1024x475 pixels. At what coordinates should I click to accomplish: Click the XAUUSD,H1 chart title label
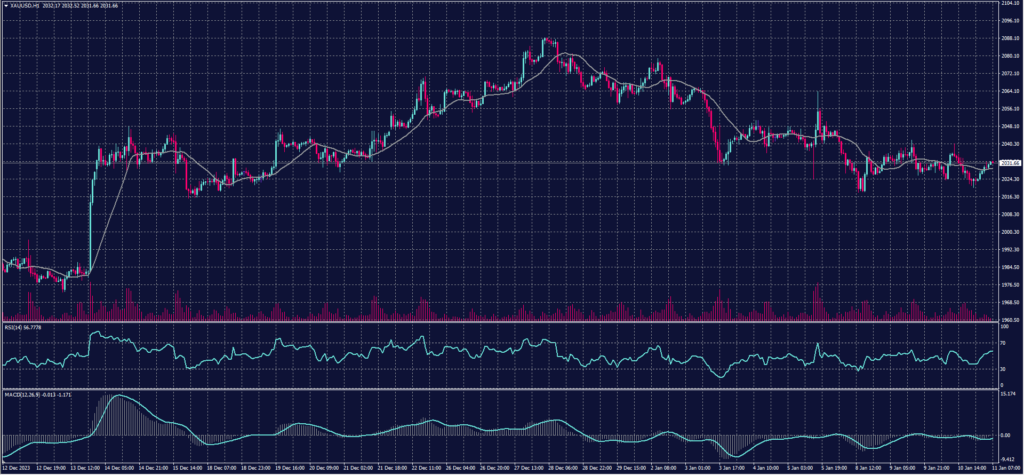(24, 5)
